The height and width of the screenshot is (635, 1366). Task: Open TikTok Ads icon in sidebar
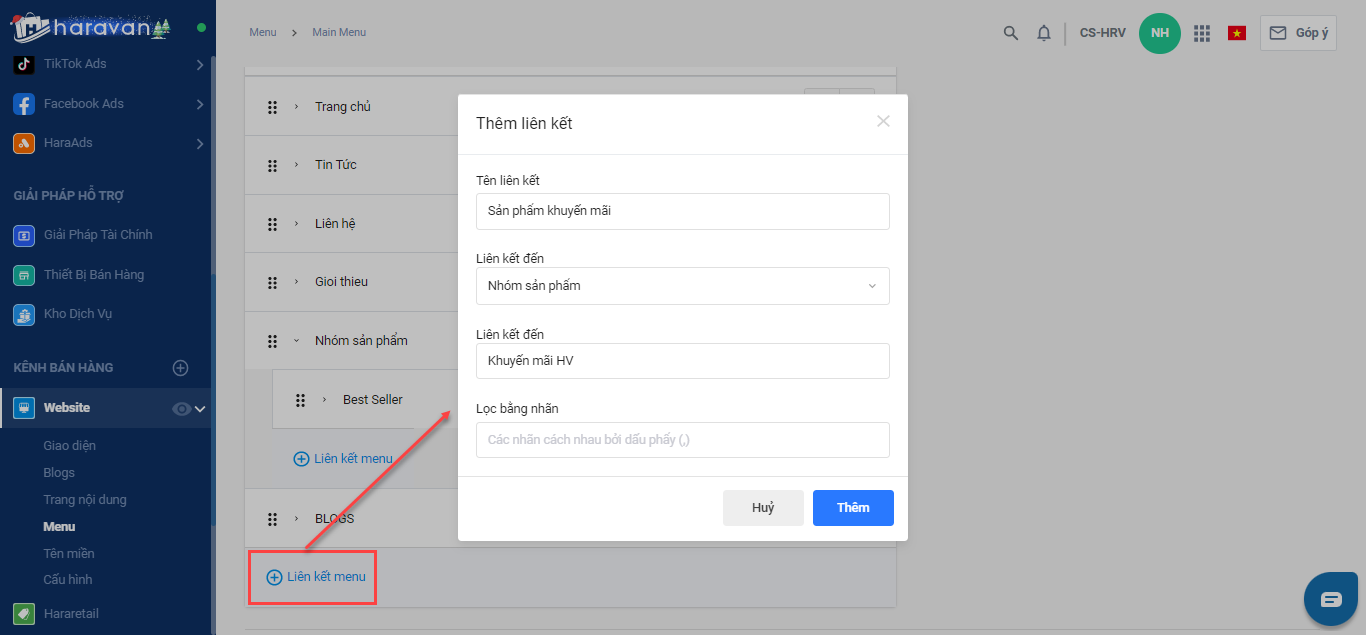click(24, 64)
